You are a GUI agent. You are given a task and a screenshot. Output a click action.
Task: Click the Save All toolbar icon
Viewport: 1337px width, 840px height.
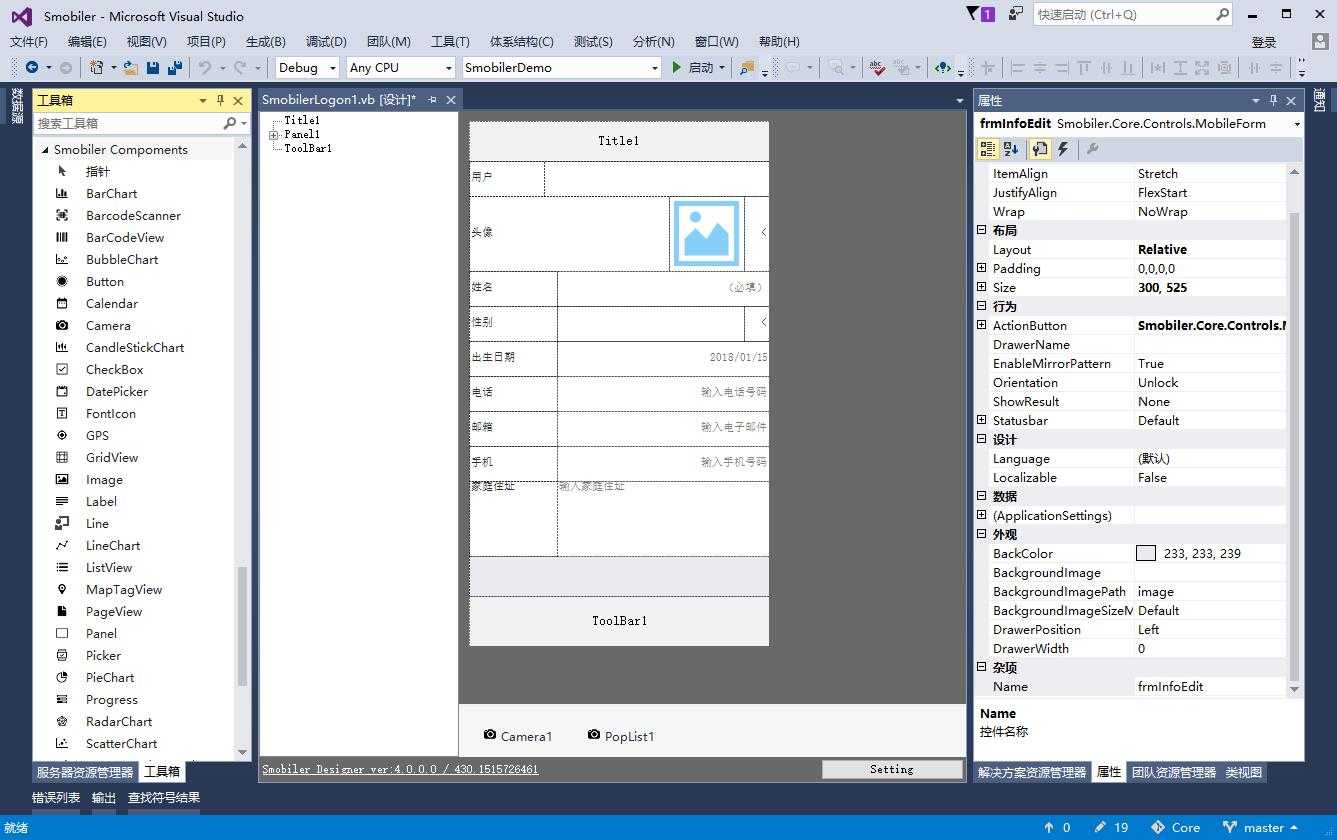coord(175,68)
